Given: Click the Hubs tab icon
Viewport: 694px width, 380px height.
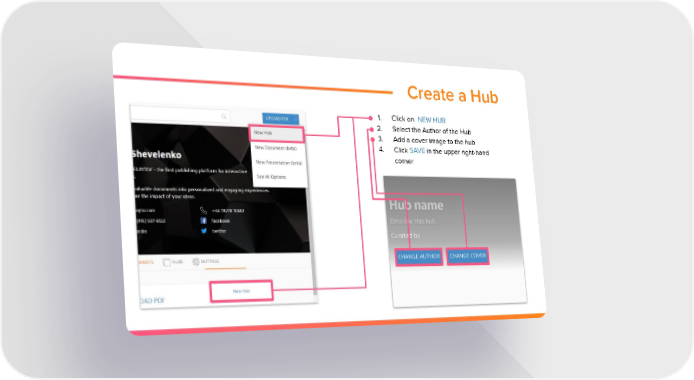Looking at the screenshot, I should click(x=167, y=262).
